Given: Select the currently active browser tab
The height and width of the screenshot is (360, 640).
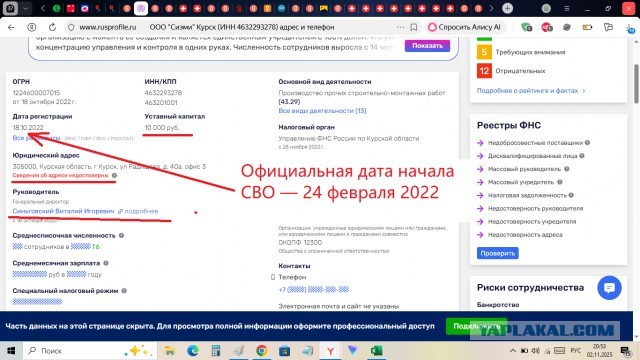Looking at the screenshot, I should (141, 8).
